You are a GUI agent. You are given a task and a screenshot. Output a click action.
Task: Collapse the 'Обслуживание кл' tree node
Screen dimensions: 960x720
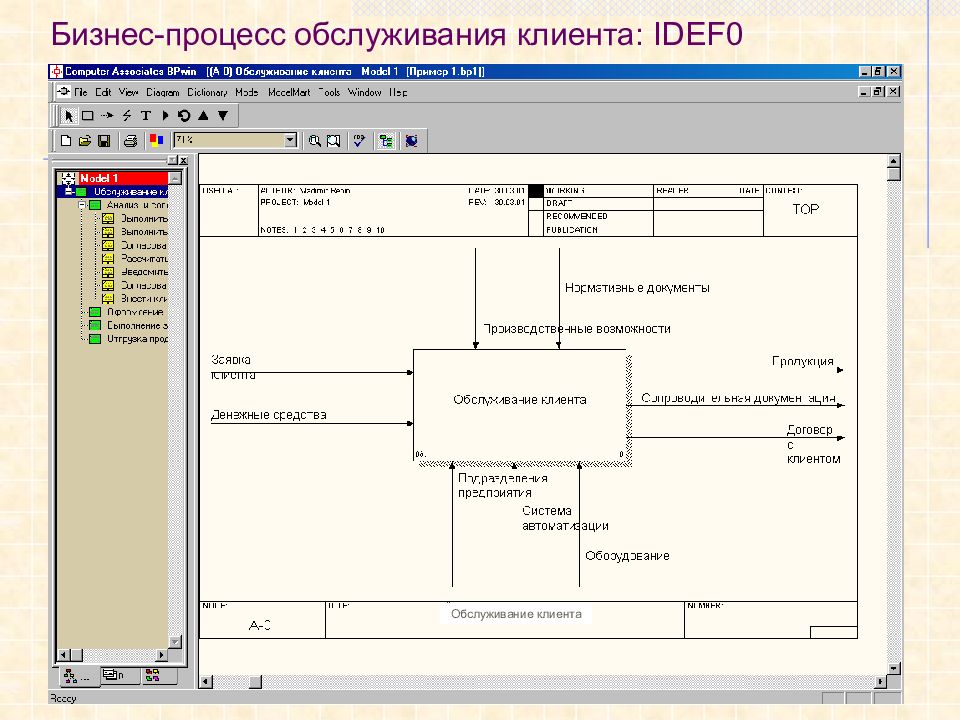click(69, 192)
